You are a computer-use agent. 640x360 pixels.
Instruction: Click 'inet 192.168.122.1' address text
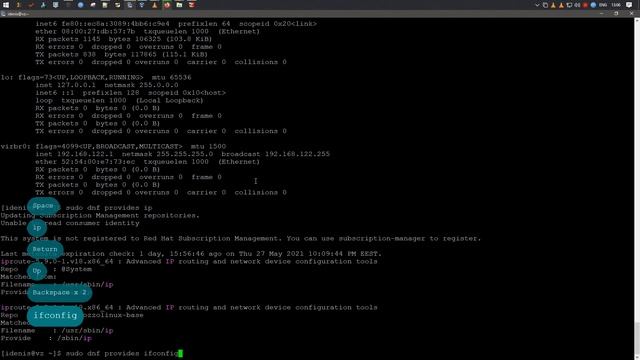[75, 154]
